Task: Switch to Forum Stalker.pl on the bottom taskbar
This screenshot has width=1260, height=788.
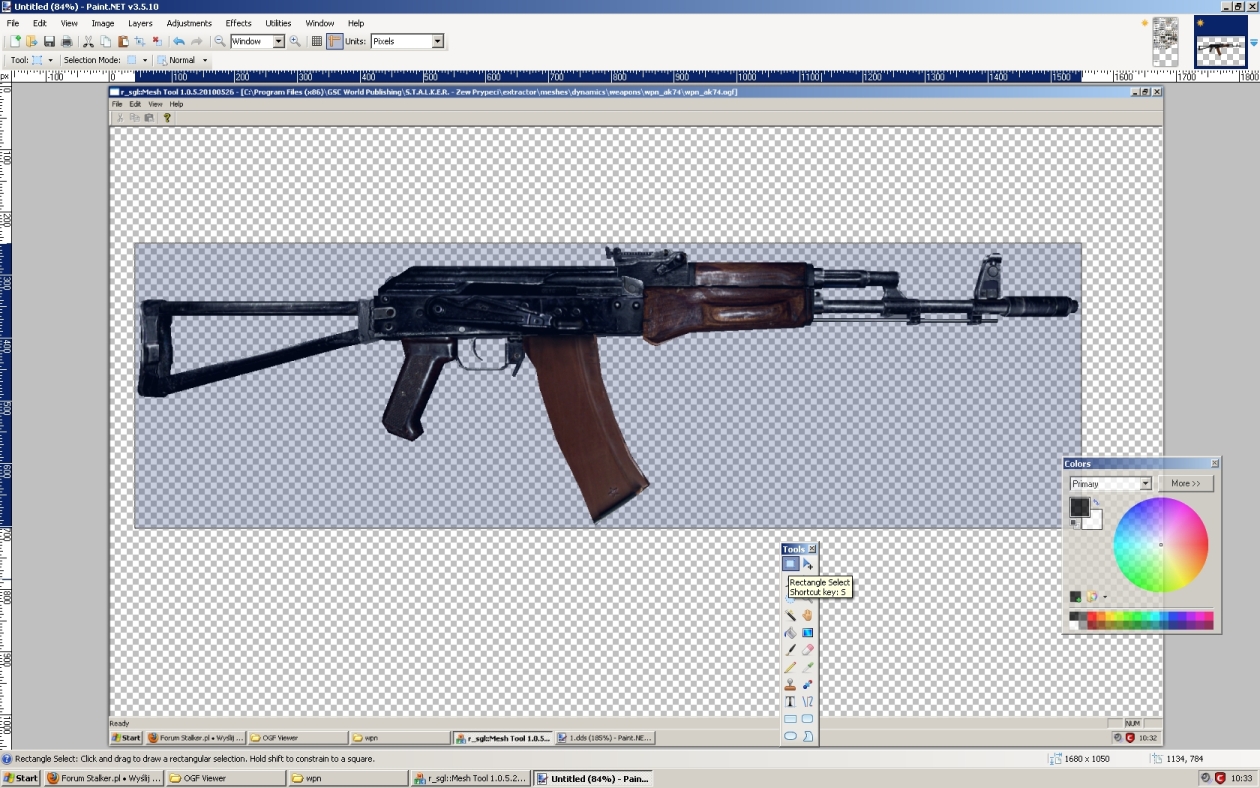Action: (103, 778)
